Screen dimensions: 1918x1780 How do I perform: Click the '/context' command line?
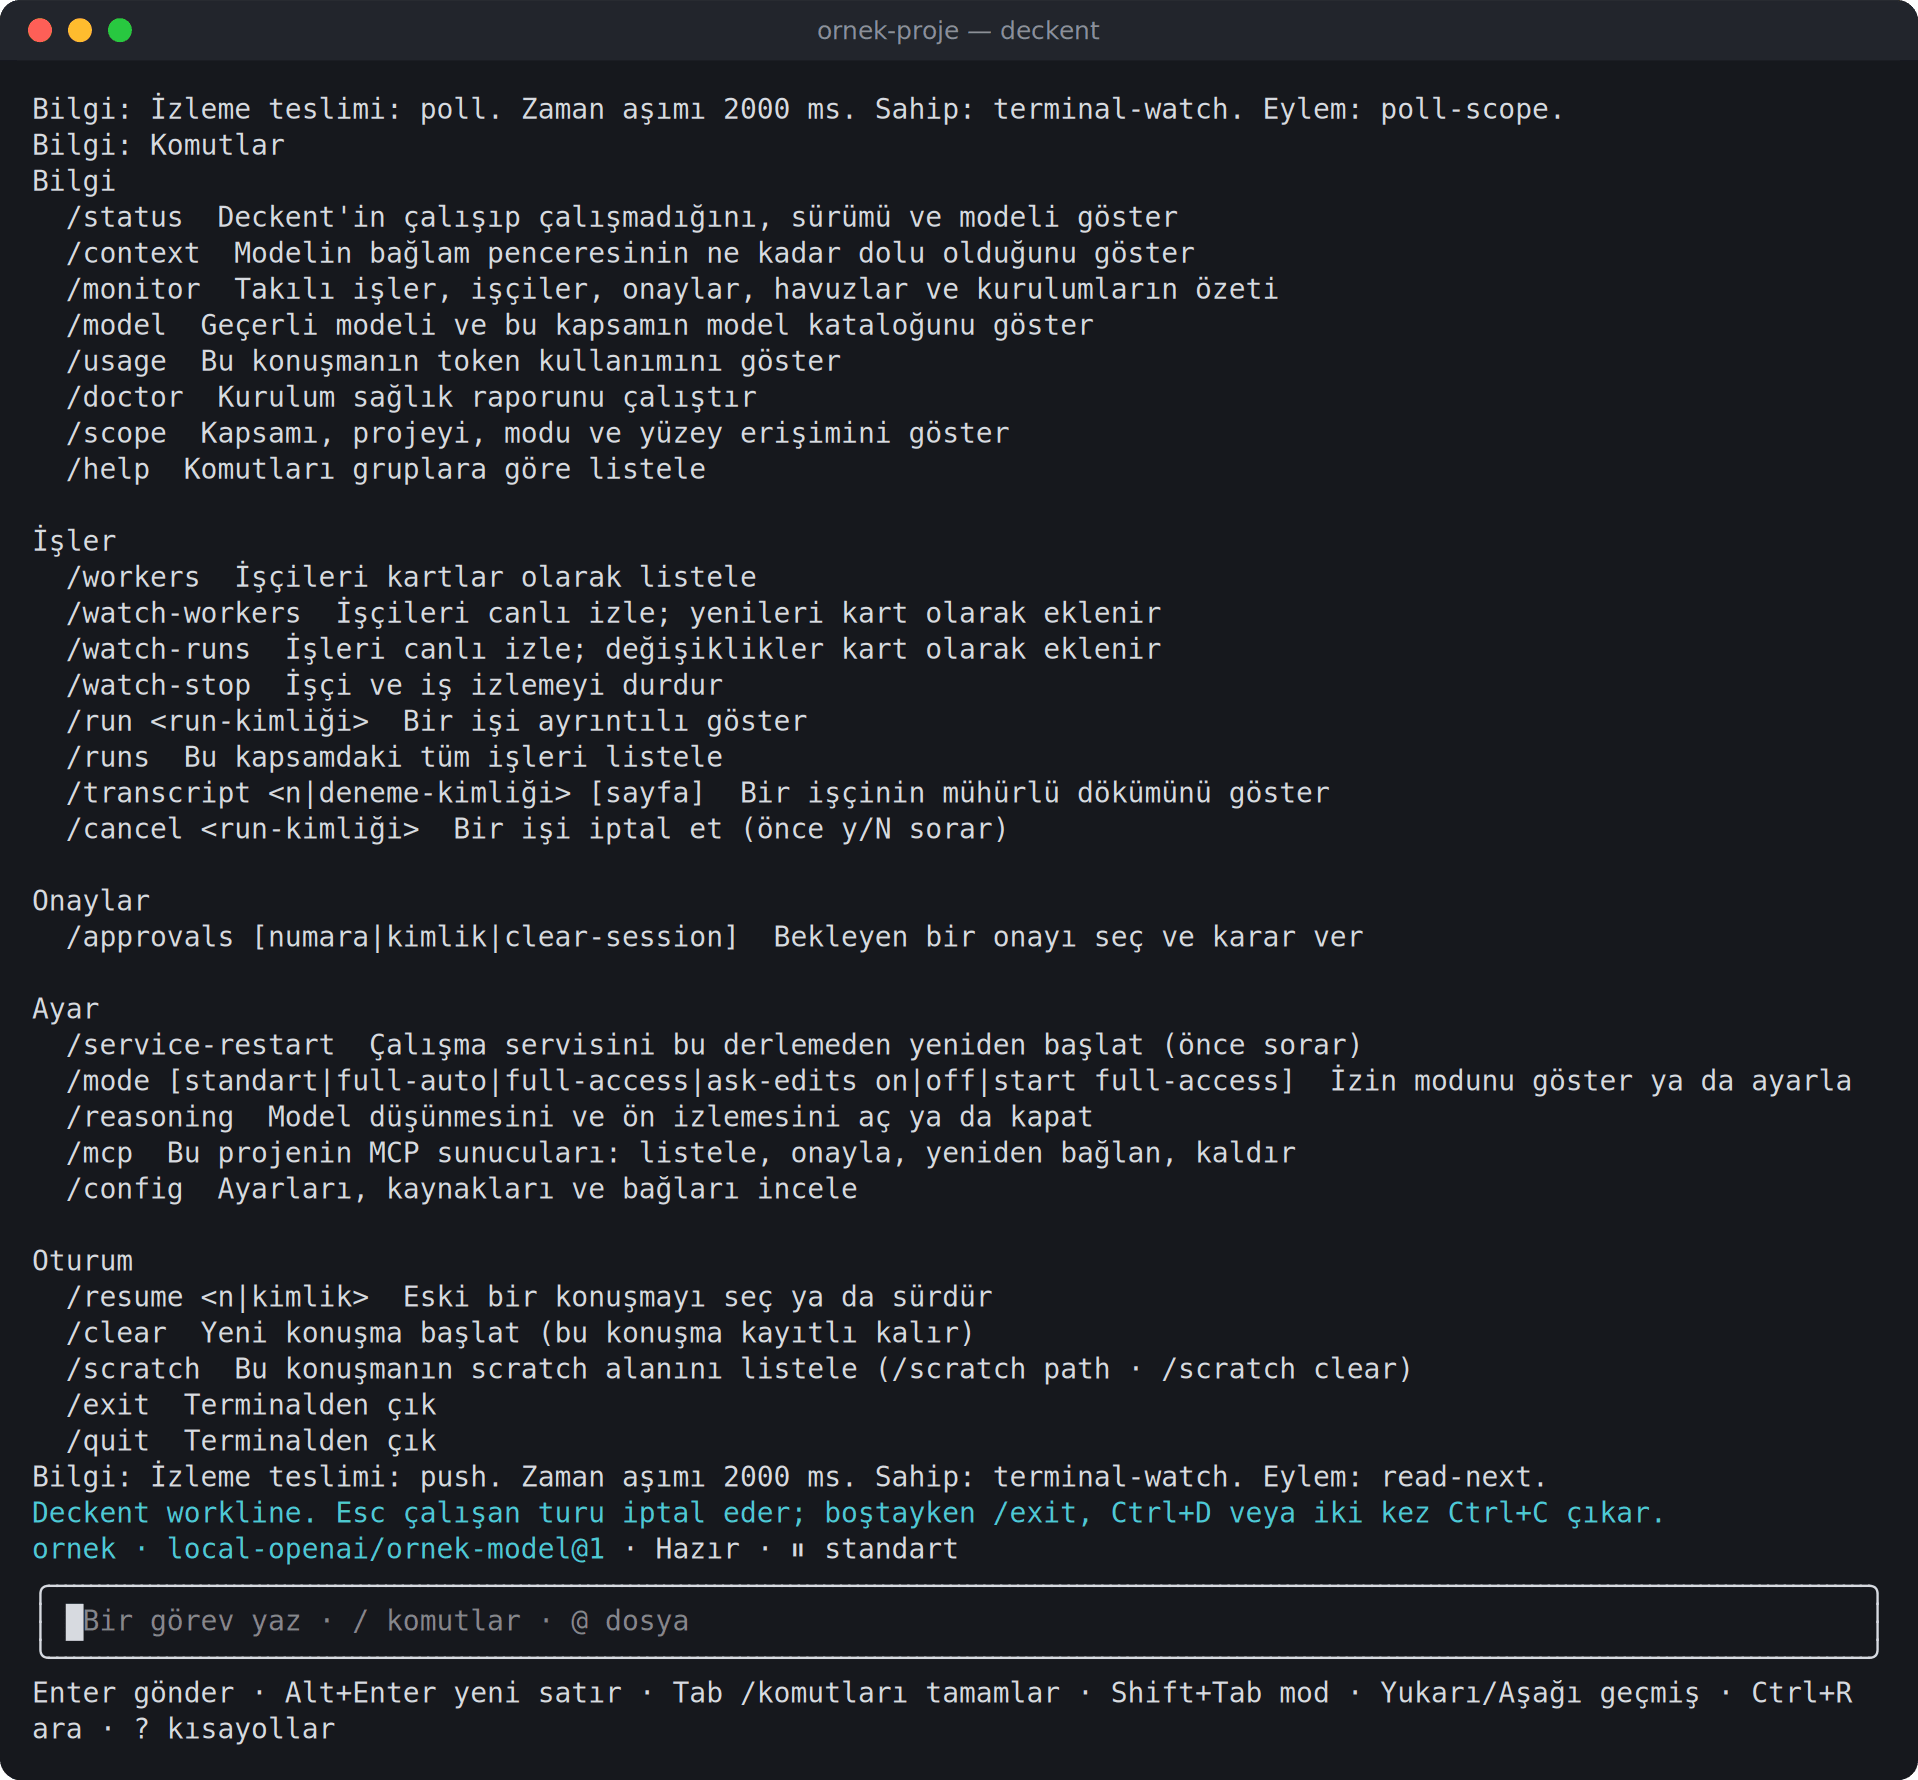630,253
